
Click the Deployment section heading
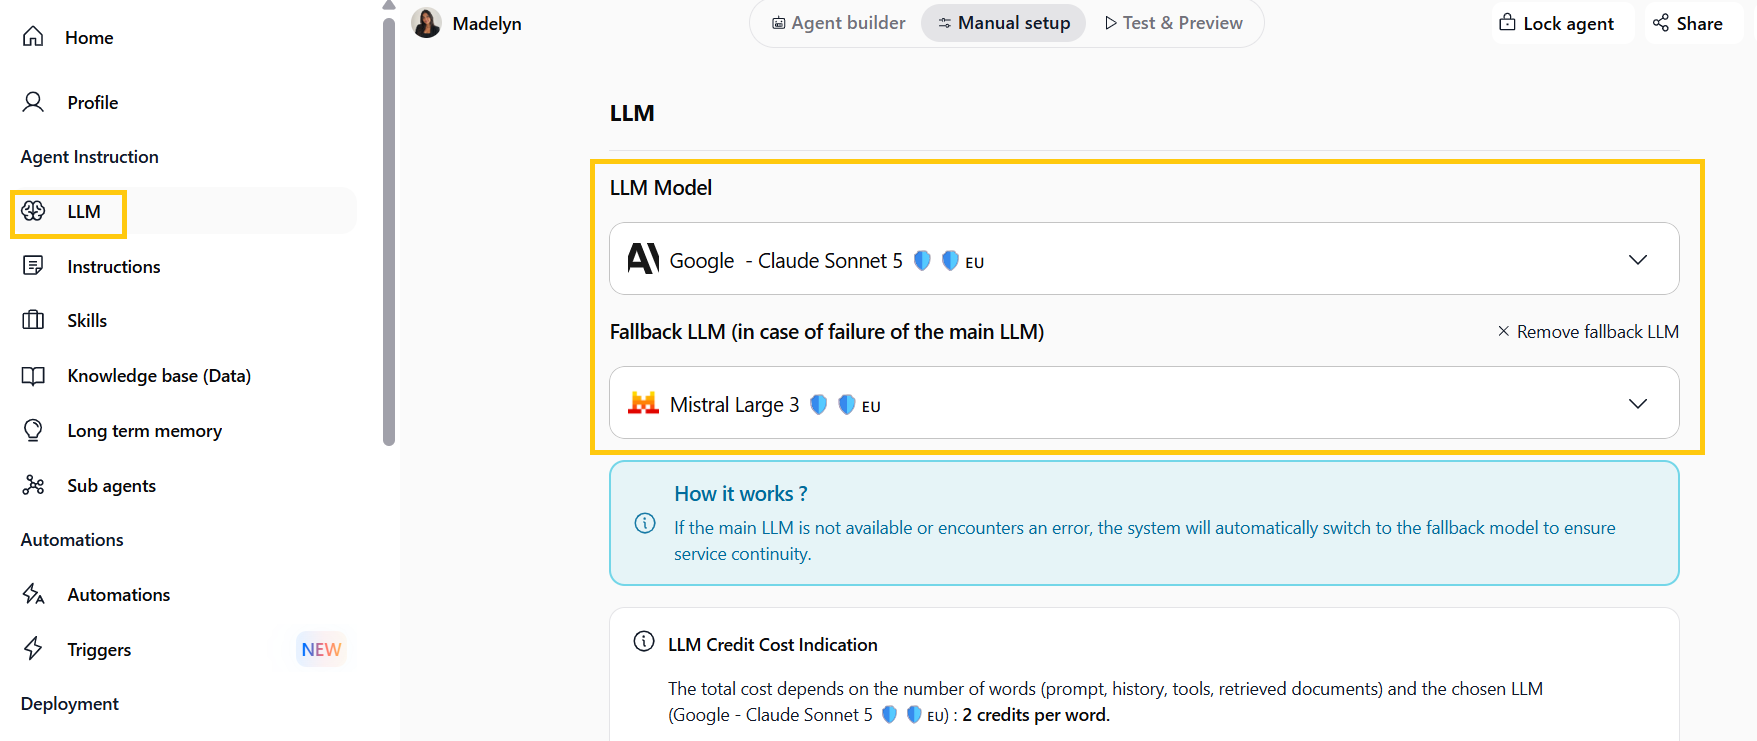click(70, 703)
